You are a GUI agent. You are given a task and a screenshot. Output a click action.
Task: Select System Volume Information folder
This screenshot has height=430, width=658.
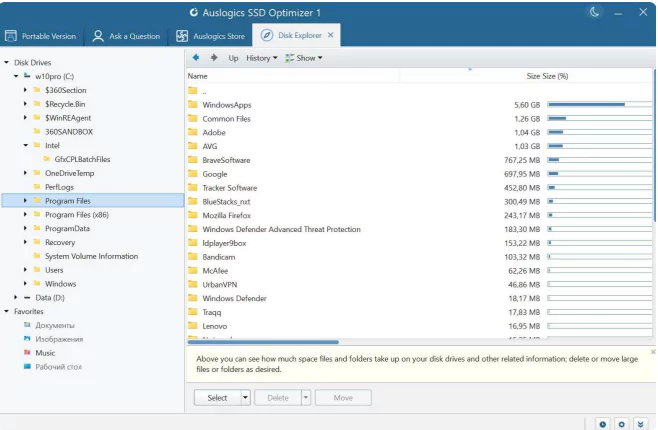pos(91,256)
